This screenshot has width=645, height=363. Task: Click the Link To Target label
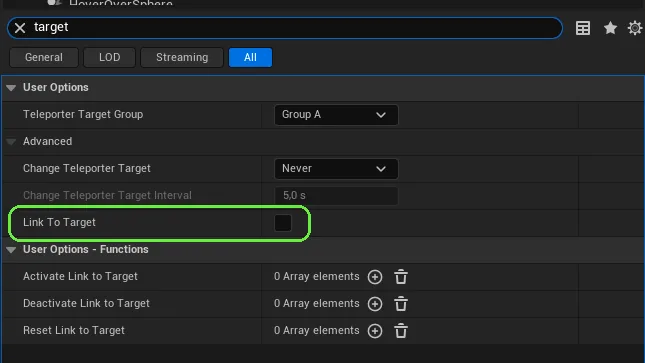(59, 222)
